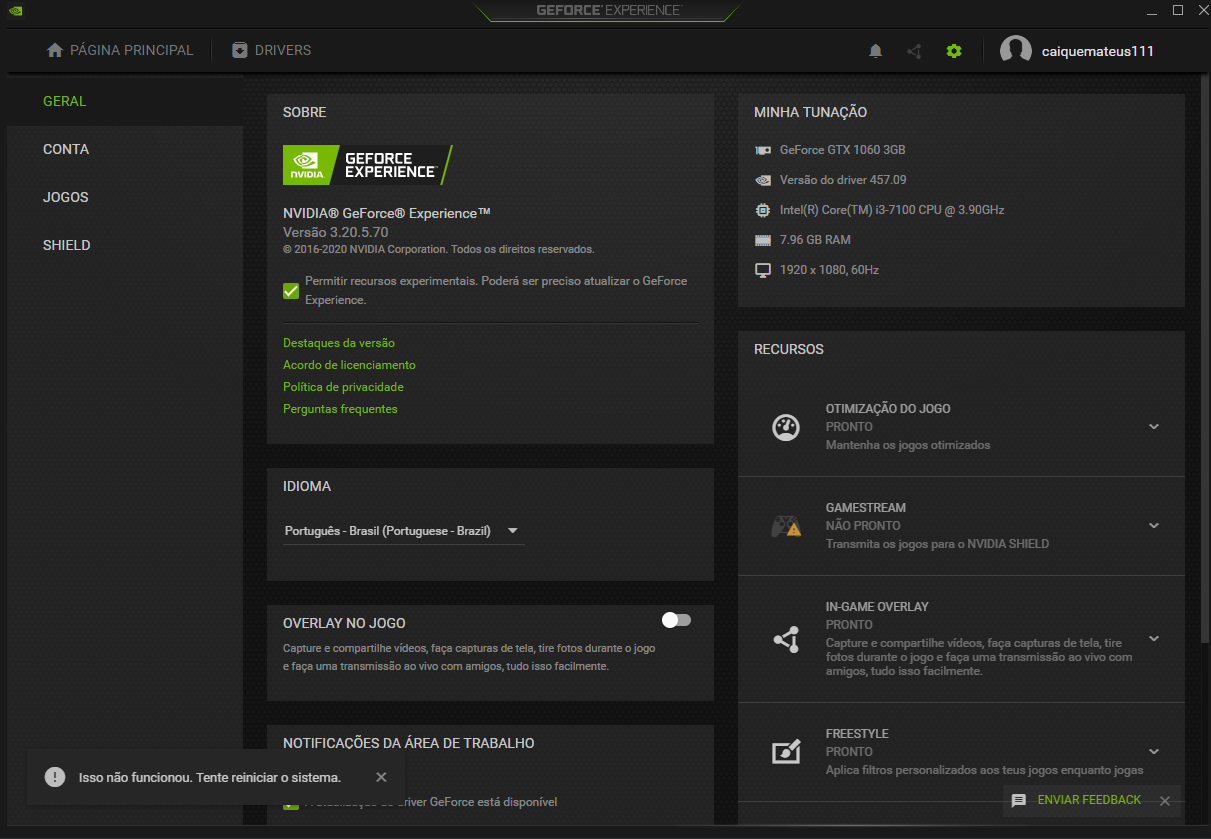
Task: Click the In-Game Overlay share icon
Action: point(786,639)
